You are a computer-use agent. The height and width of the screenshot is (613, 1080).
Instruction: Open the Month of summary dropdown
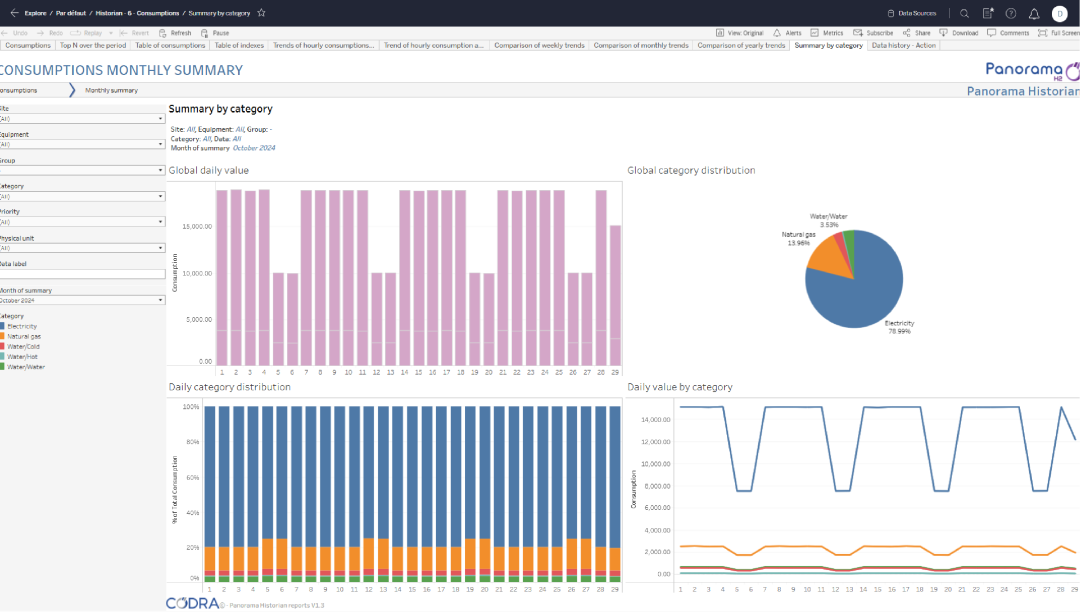click(82, 300)
